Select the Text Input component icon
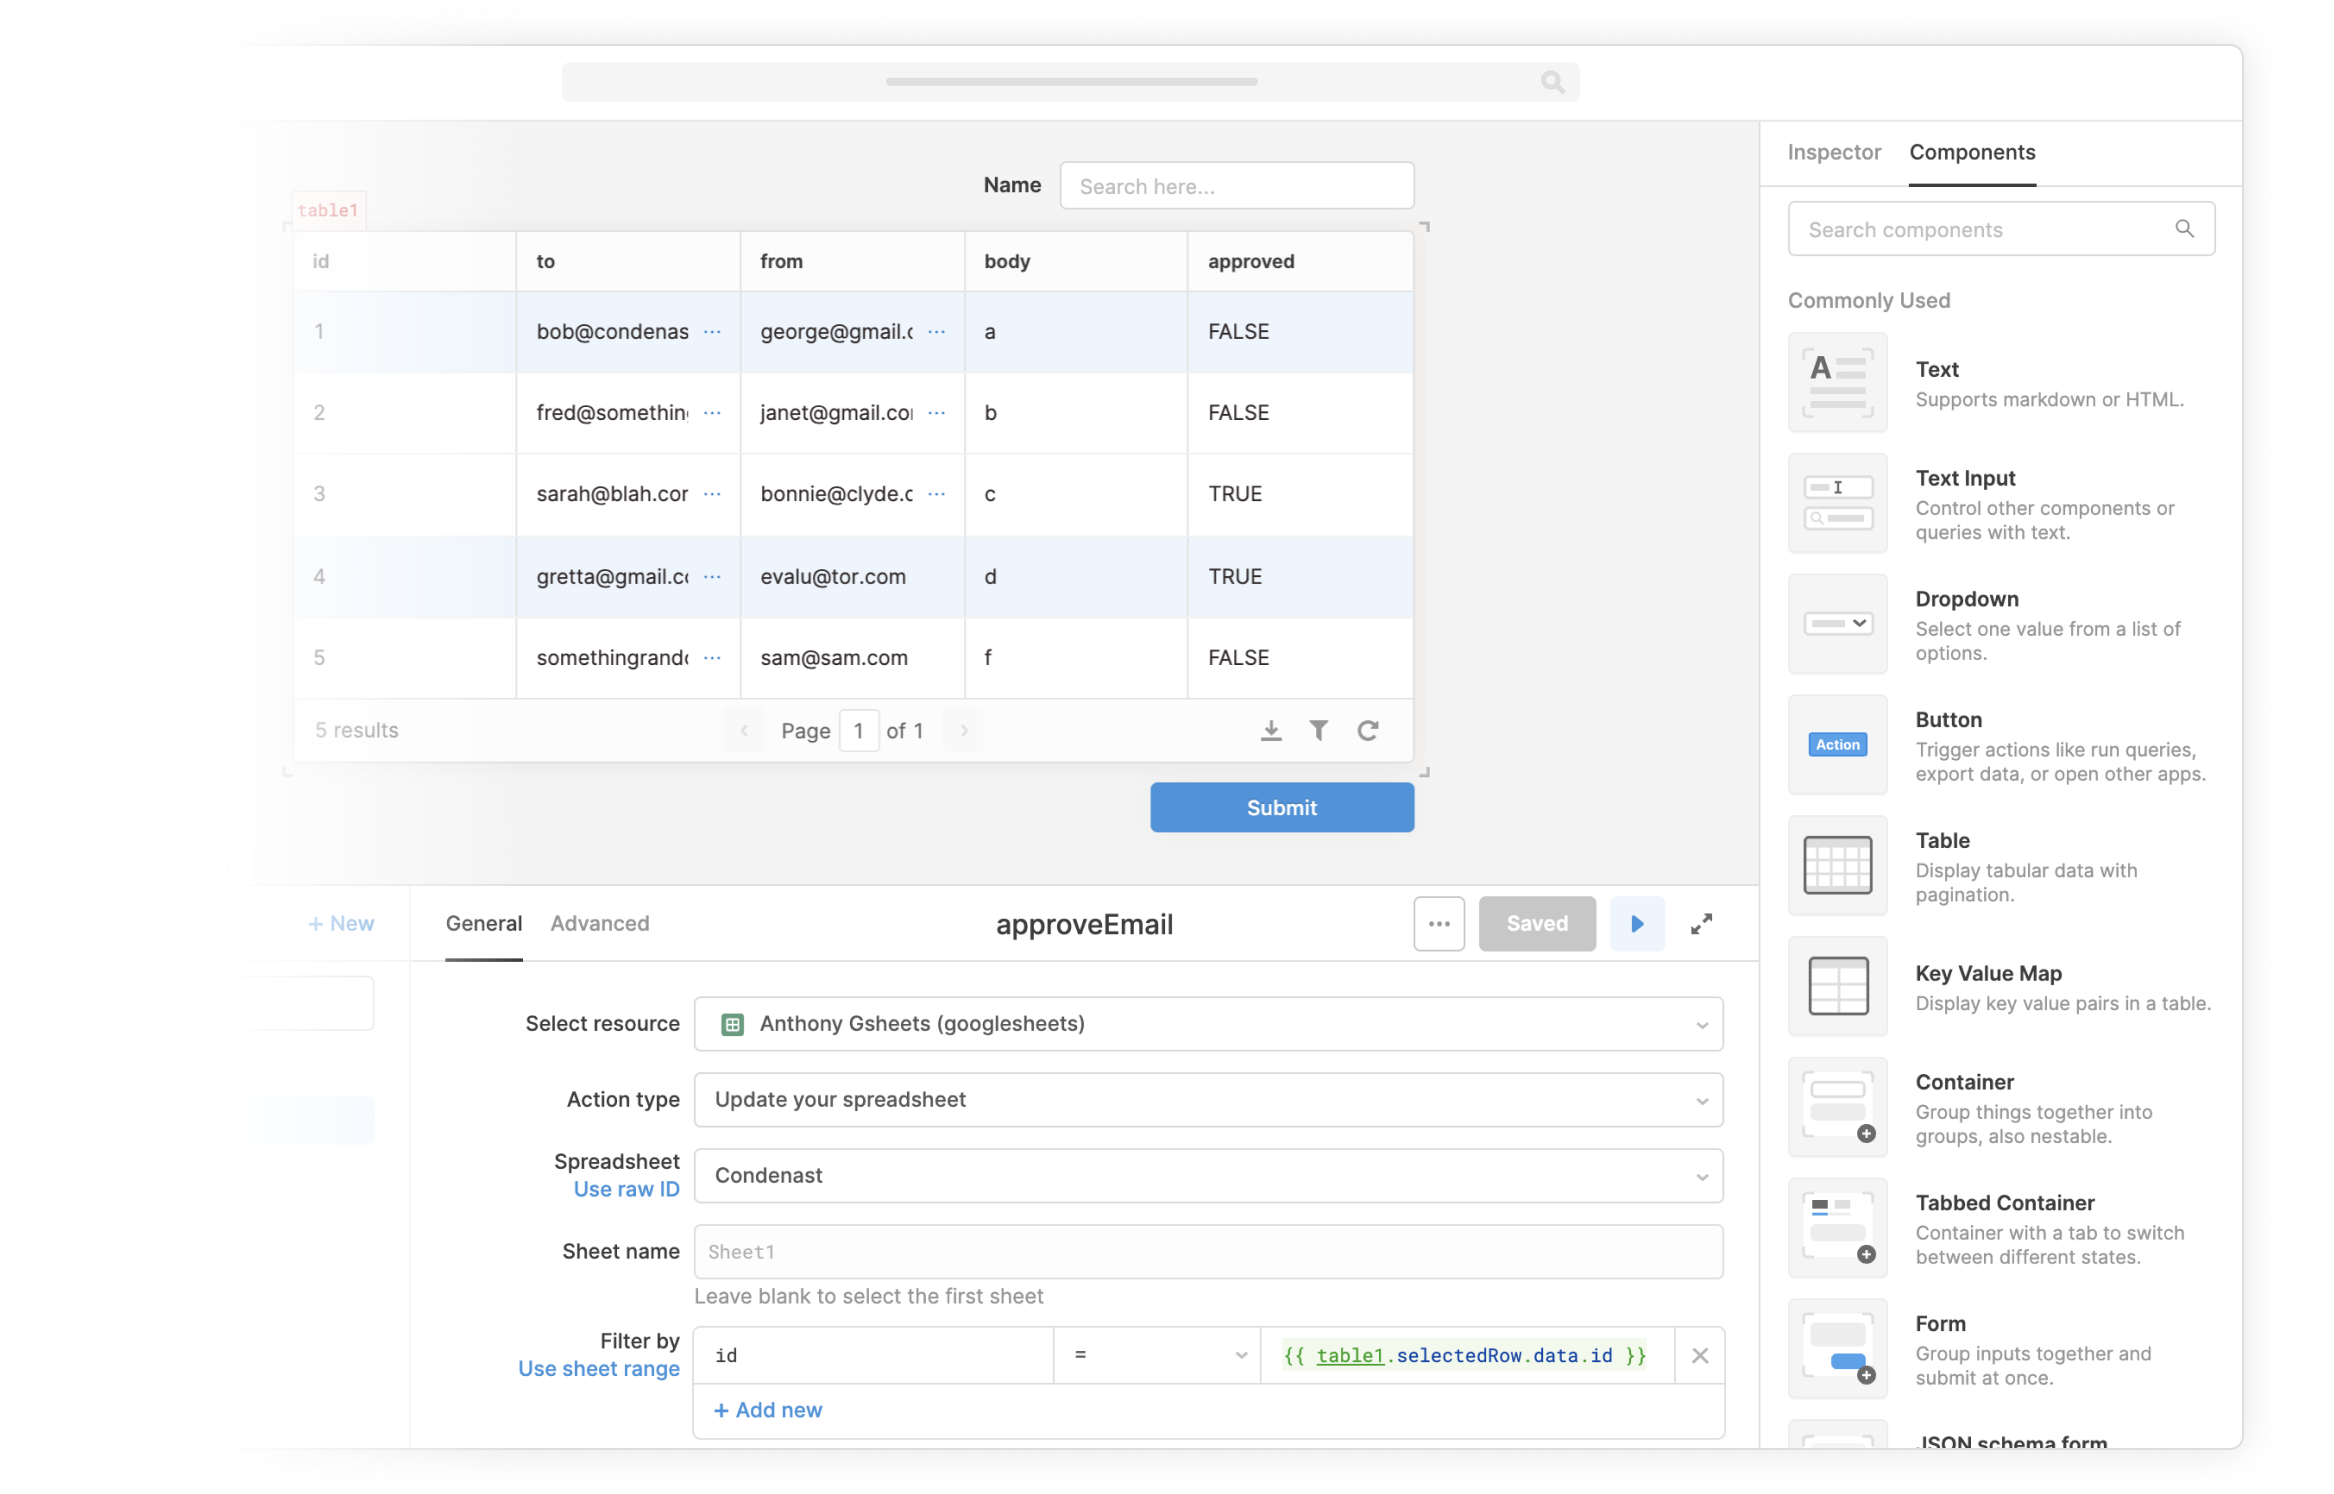This screenshot has width=2334, height=1494. (1837, 503)
